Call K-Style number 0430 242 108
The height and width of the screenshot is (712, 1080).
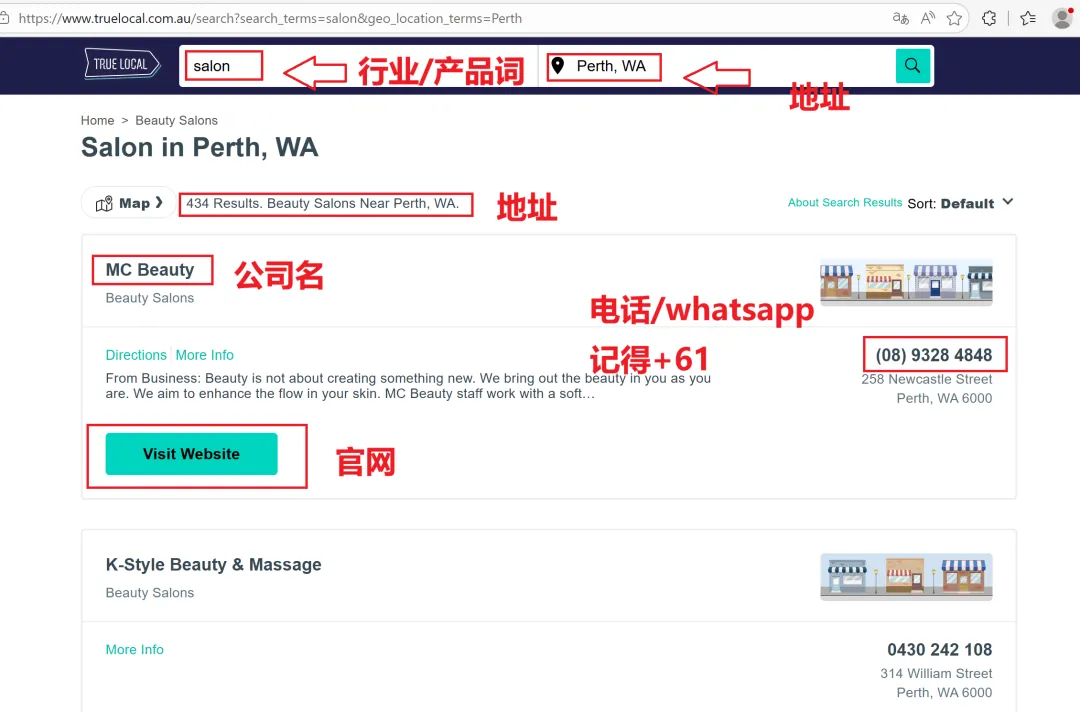click(939, 650)
